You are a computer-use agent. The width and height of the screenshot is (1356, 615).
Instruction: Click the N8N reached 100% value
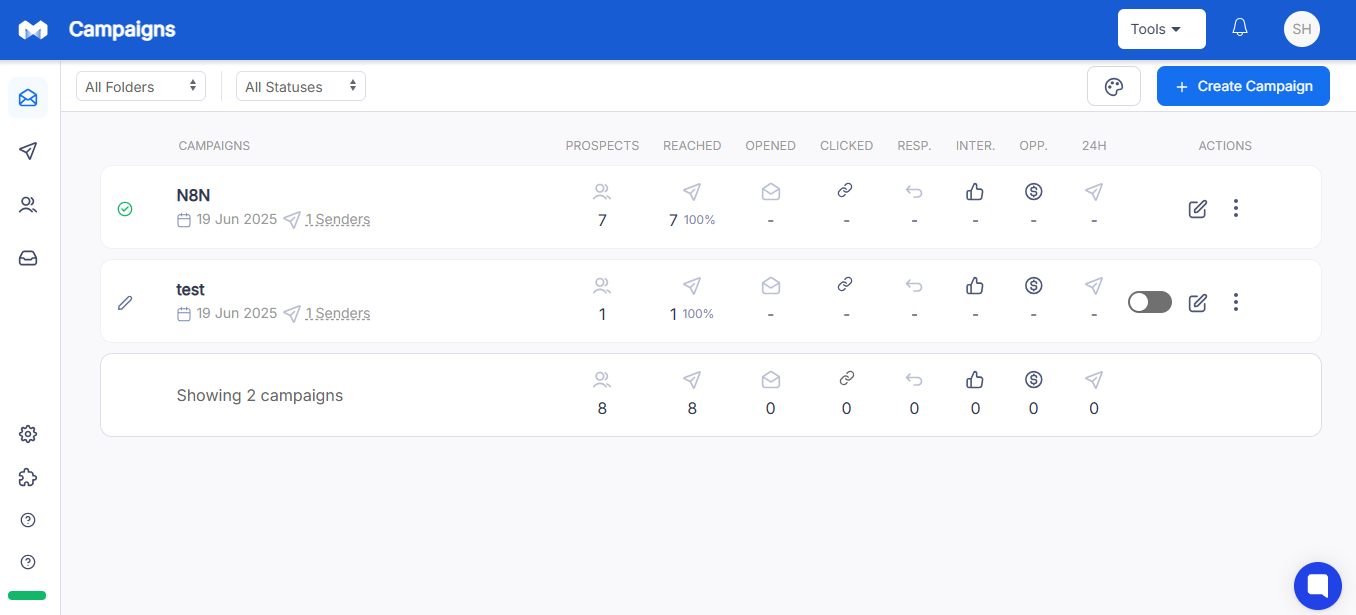(699, 220)
